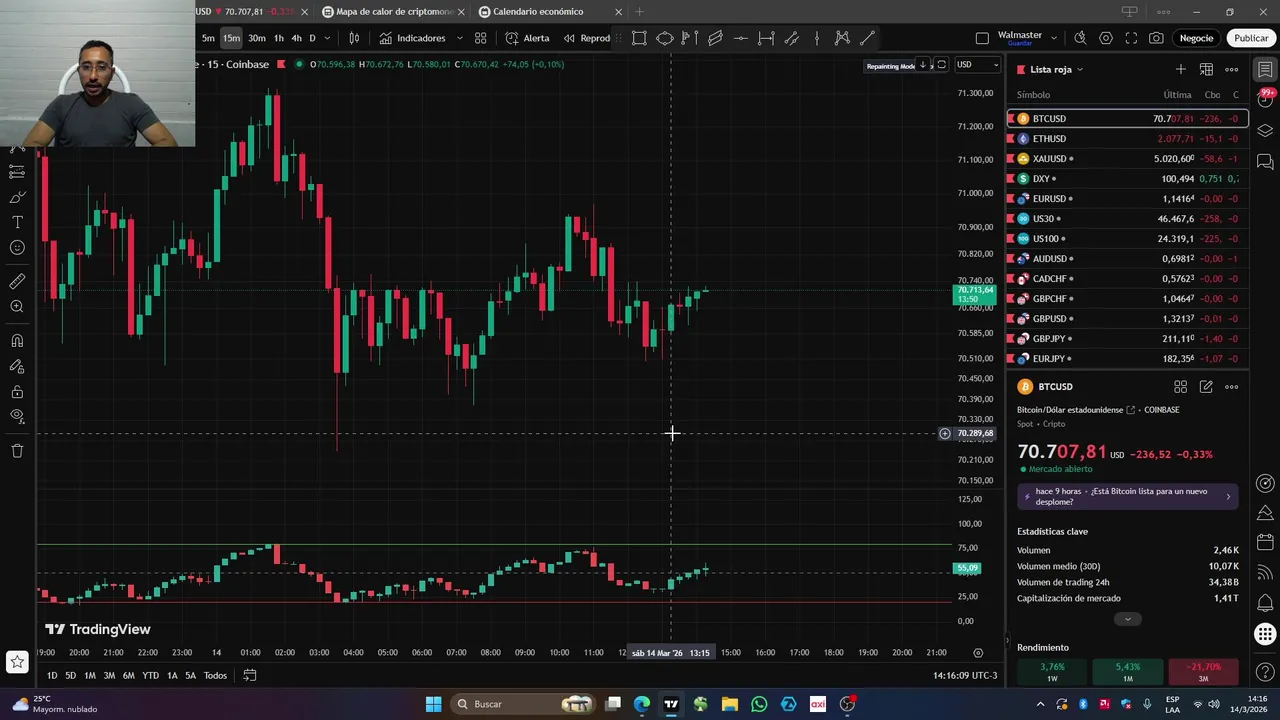
Task: Open watchlist advanced view table icon
Action: 1206,69
